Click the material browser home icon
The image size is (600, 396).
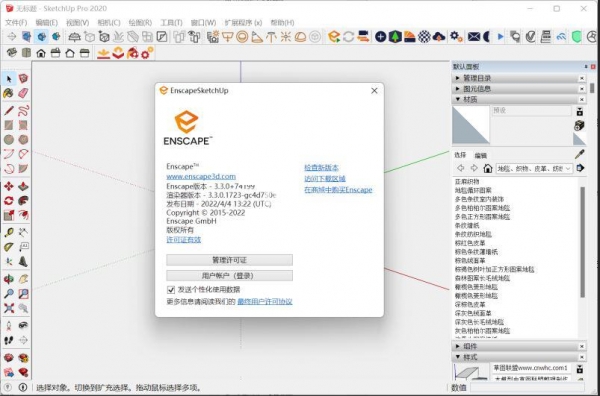click(x=488, y=168)
